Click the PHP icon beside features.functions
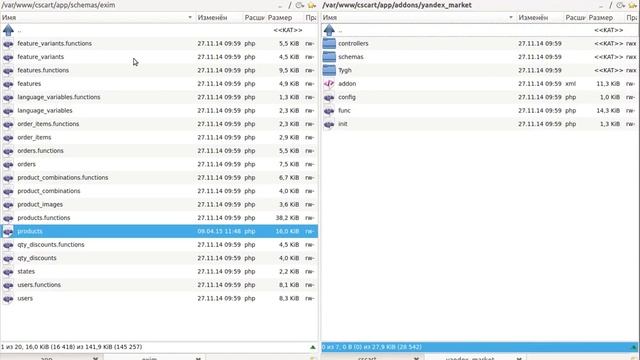 pyautogui.click(x=8, y=71)
